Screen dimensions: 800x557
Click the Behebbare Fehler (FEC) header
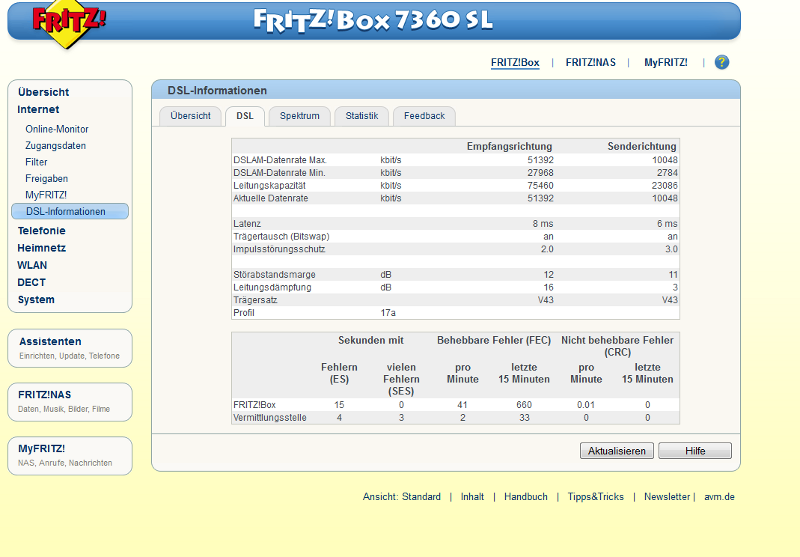[494, 341]
